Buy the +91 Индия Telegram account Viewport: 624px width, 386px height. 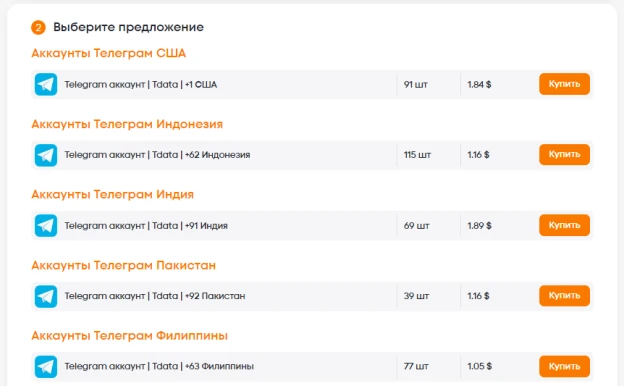564,225
